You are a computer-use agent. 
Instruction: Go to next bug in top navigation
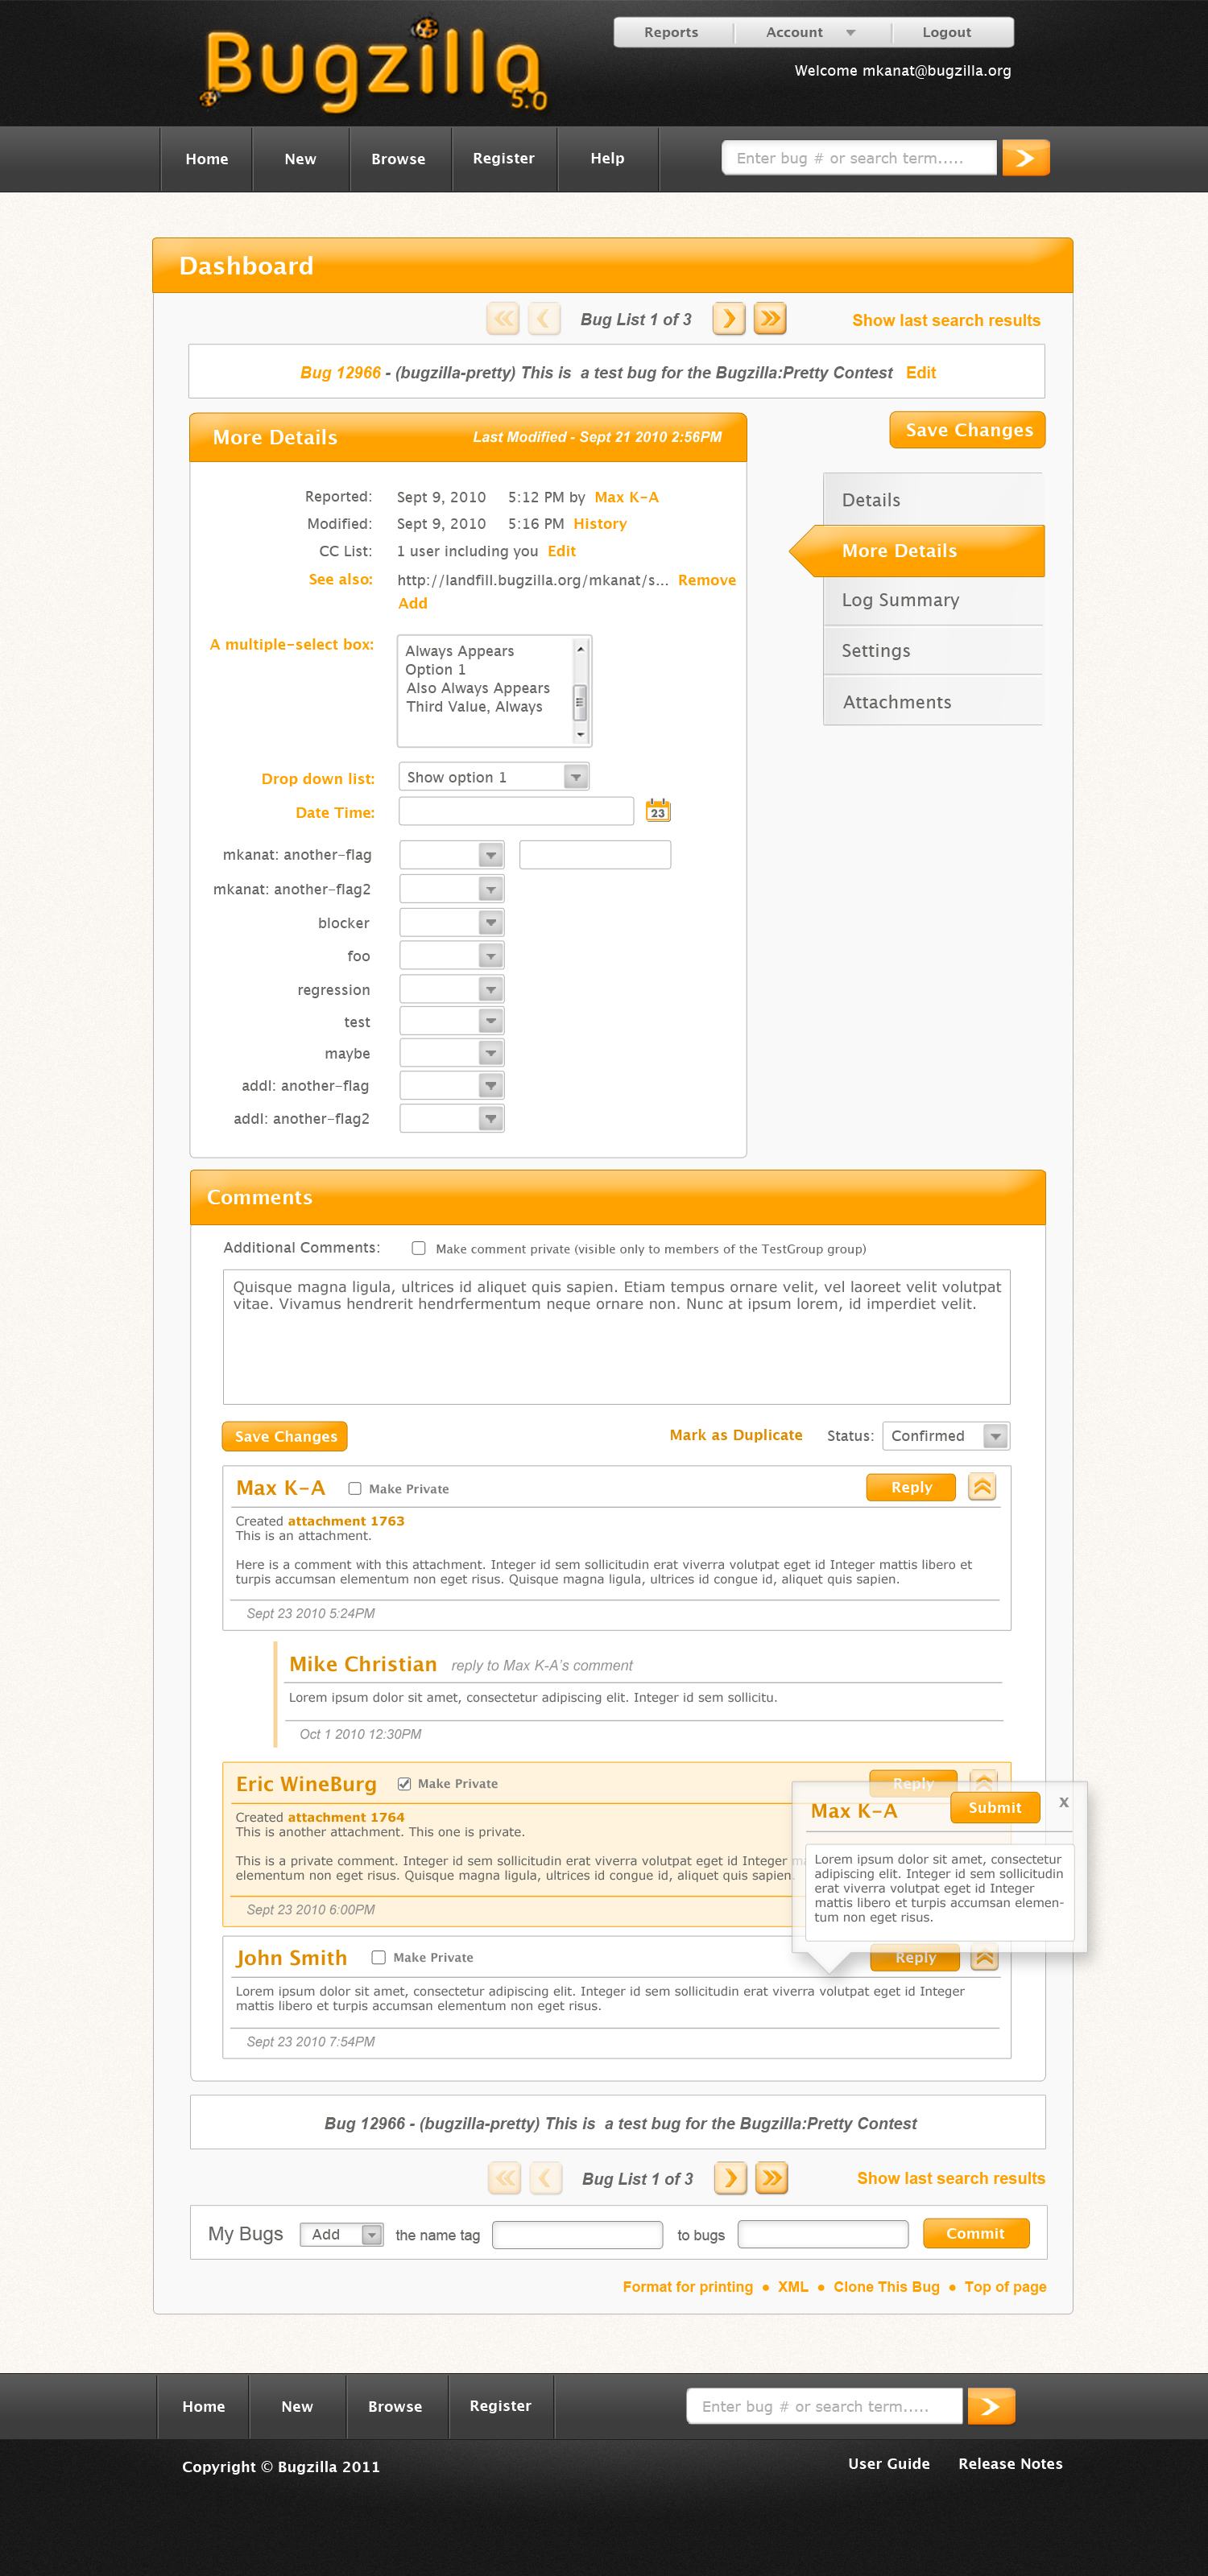point(729,319)
